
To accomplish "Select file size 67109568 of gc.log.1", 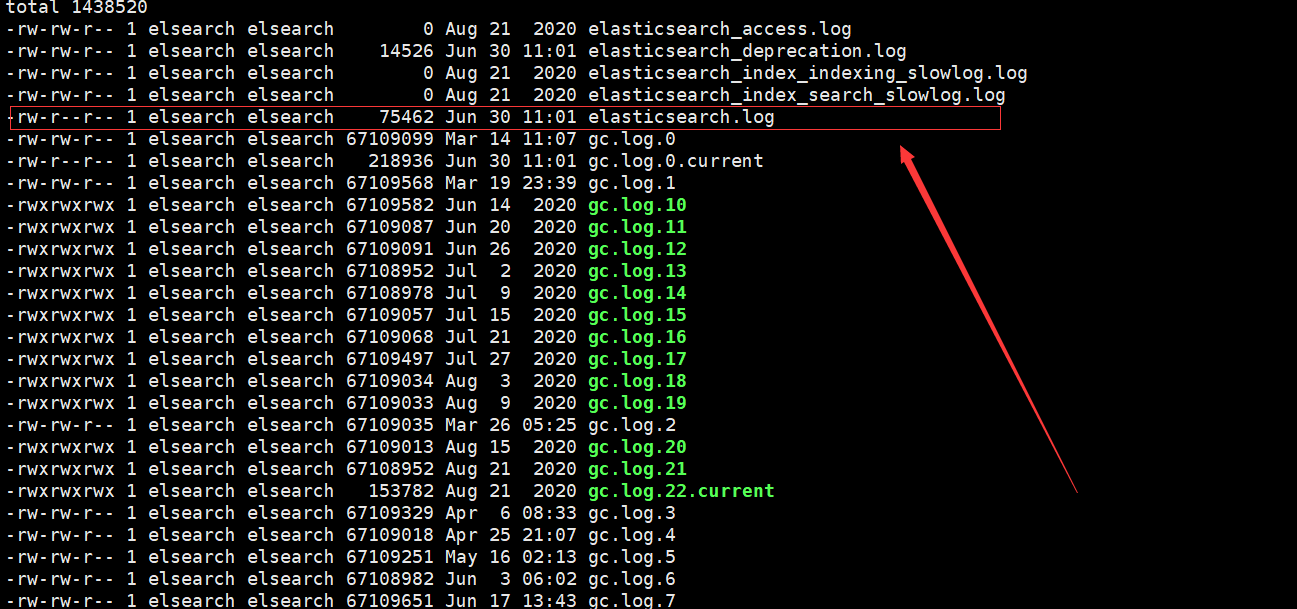I will (390, 183).
